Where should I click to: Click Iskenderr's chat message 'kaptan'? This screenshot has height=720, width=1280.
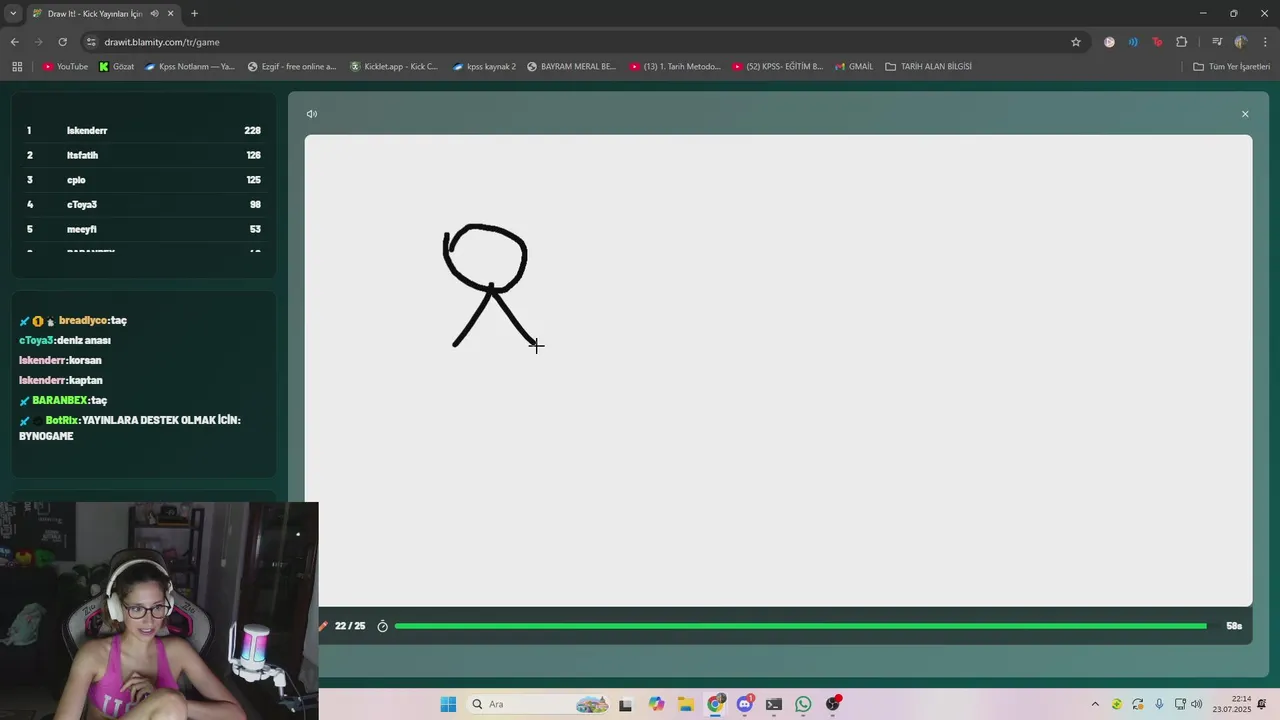86,380
